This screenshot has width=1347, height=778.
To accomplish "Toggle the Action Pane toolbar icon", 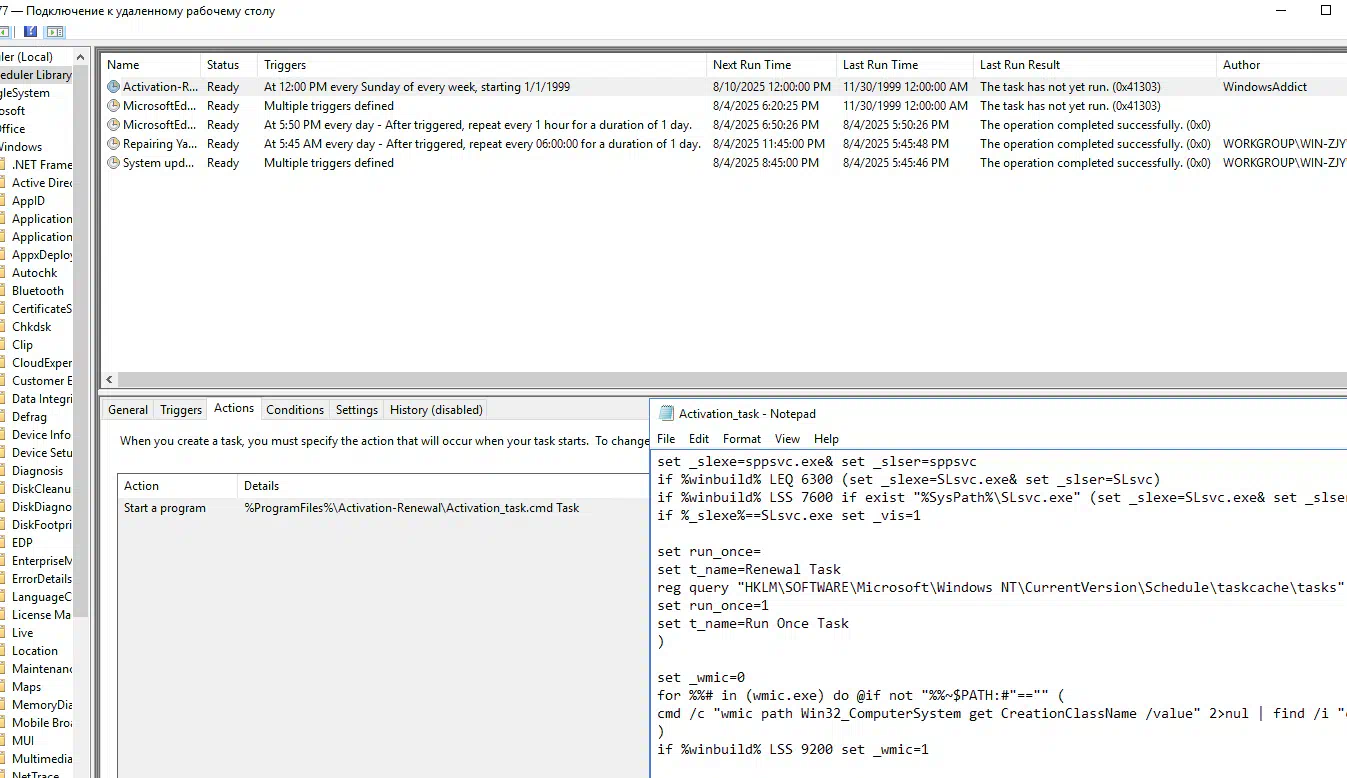I will click(55, 33).
